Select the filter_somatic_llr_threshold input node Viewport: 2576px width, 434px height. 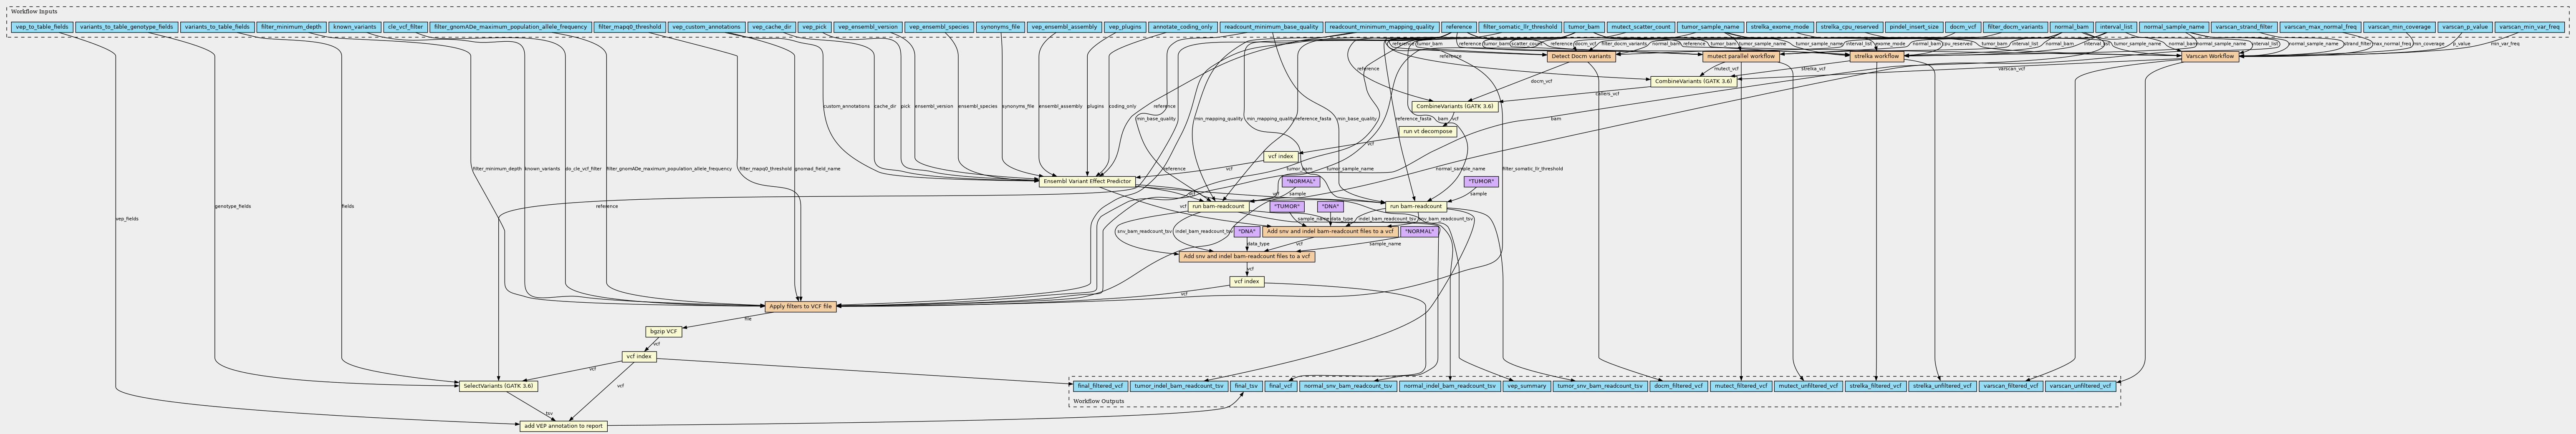click(x=1520, y=27)
